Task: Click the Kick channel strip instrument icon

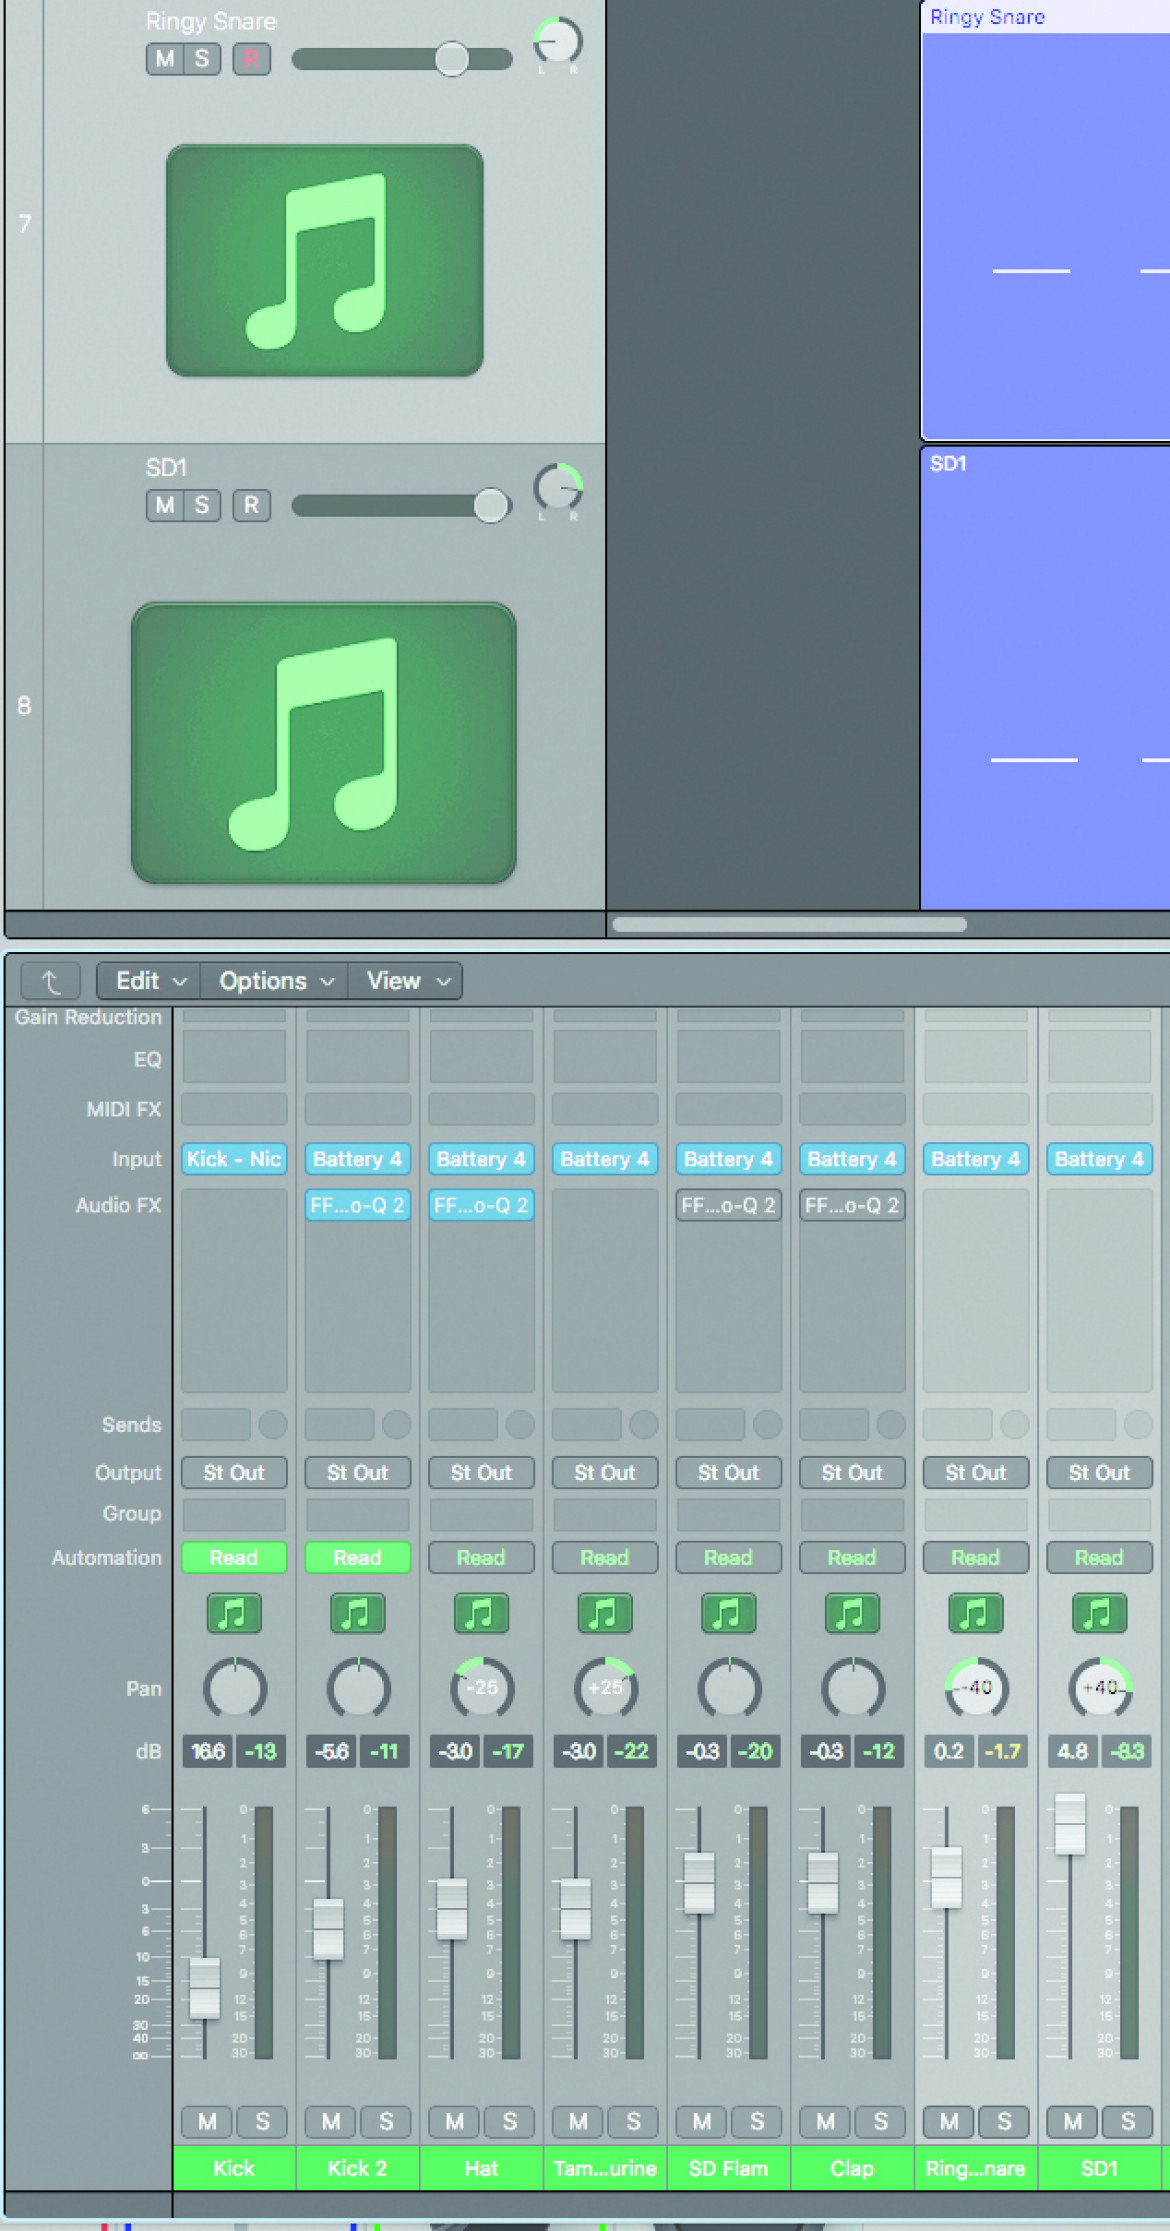Action: point(234,1613)
